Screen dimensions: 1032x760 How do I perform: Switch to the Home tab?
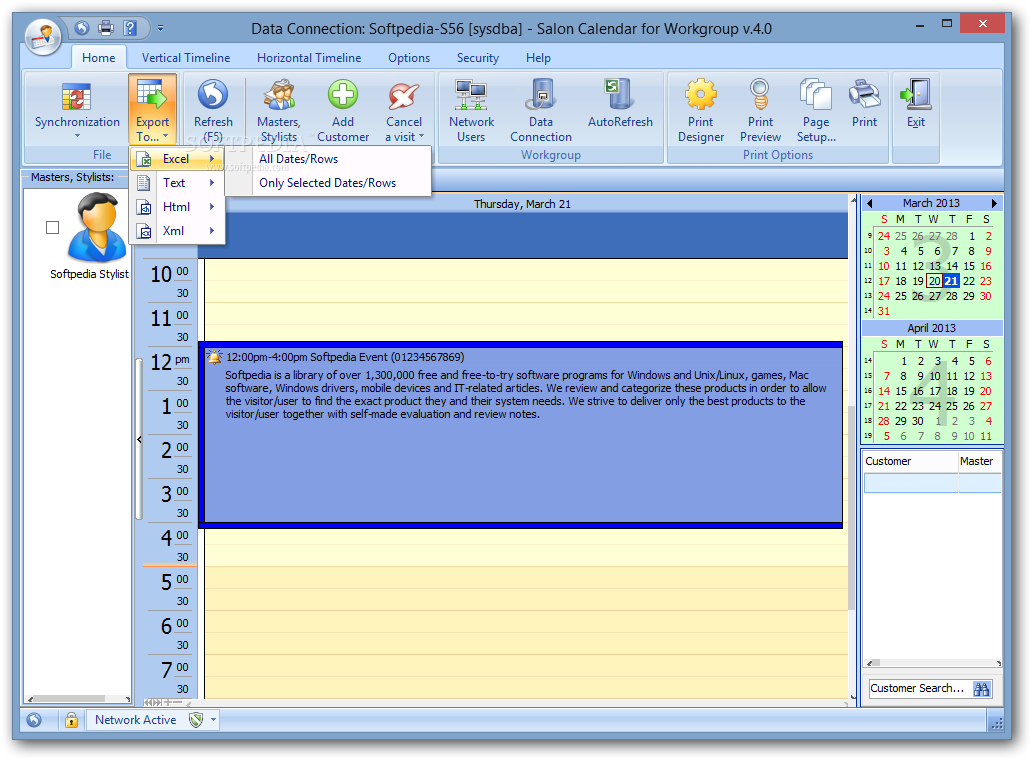click(99, 58)
